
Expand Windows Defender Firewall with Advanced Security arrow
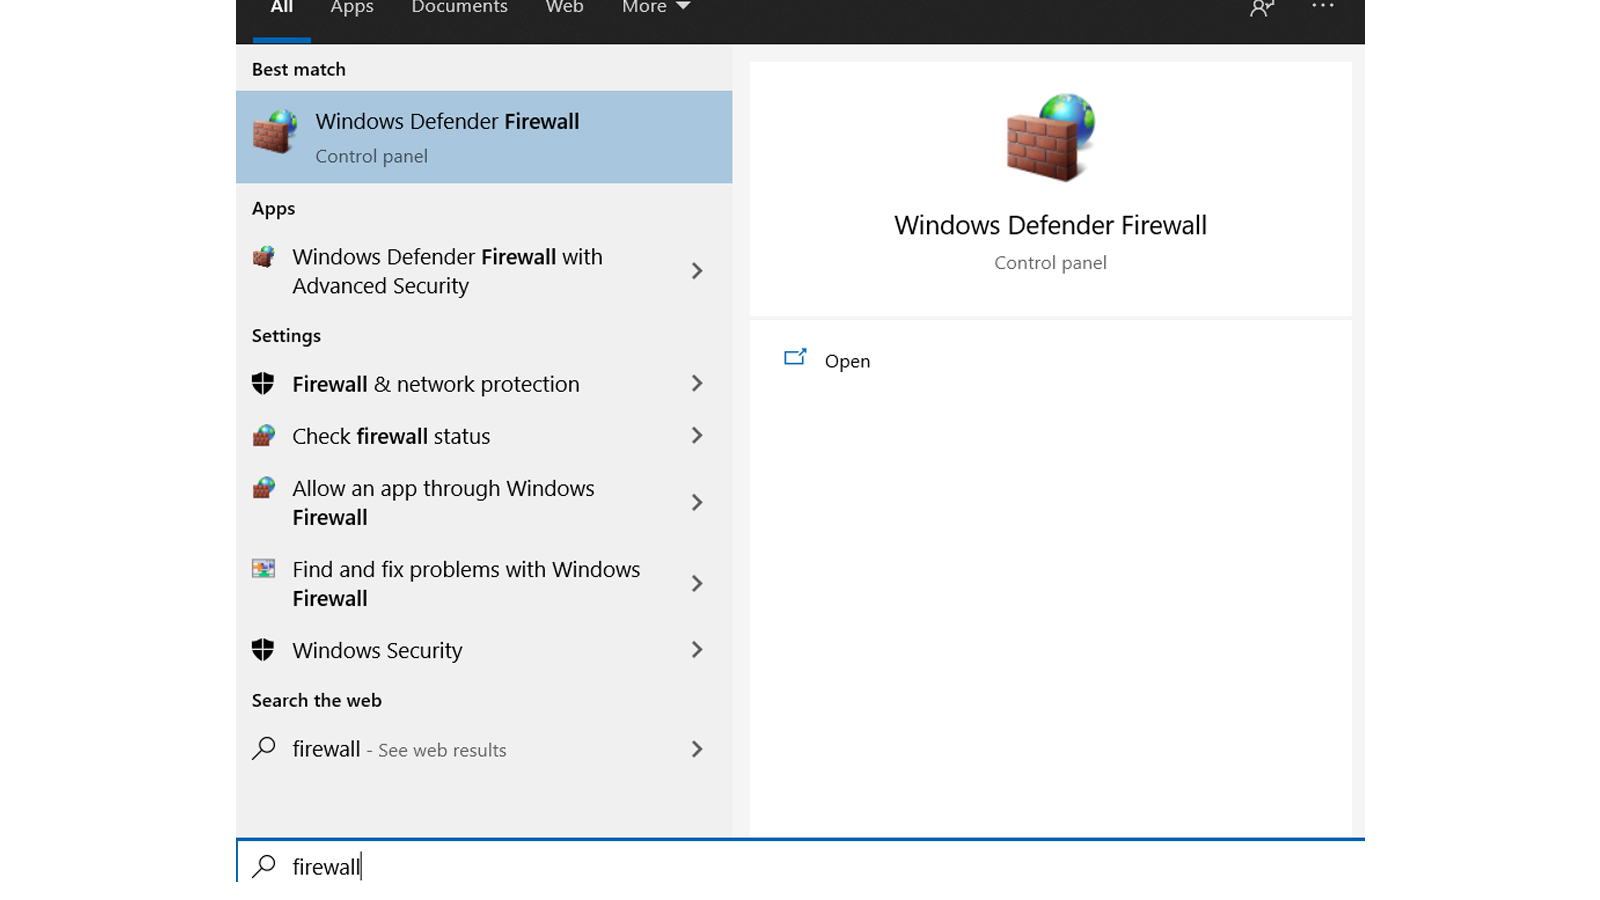[697, 271]
